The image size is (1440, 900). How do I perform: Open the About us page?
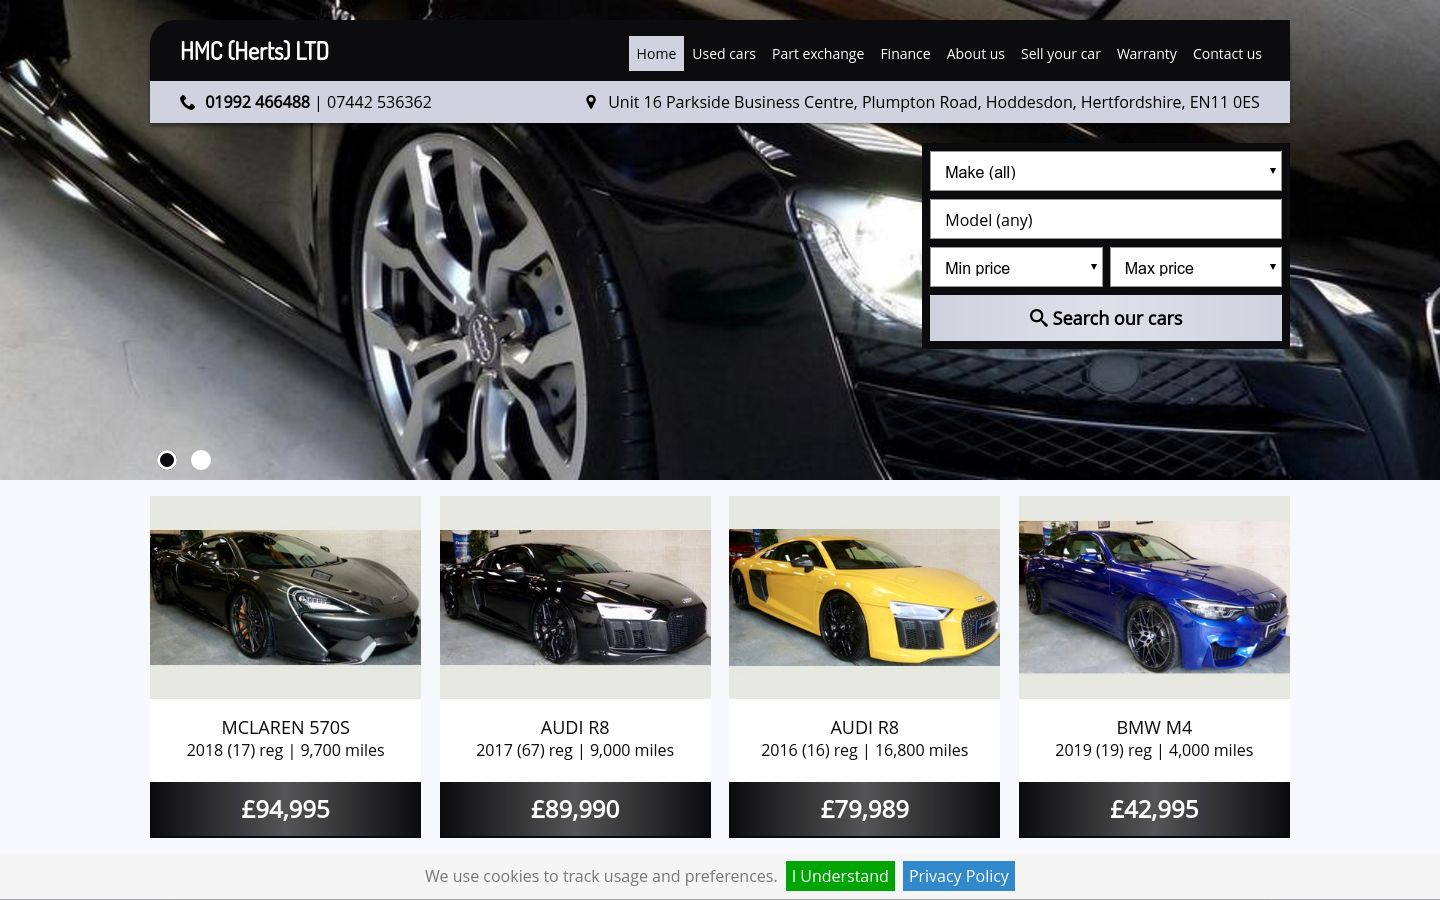[976, 54]
